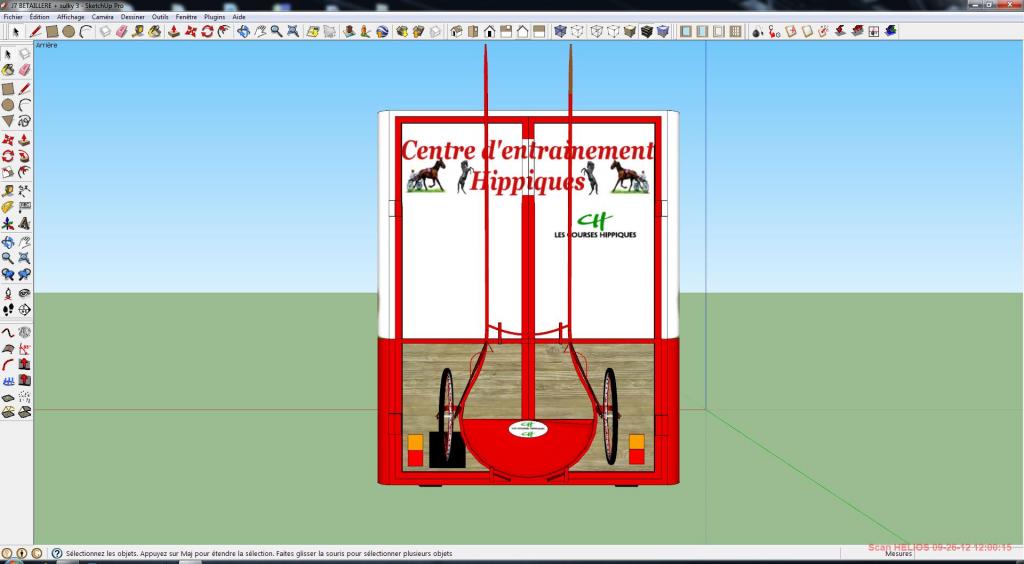Switch to the Front view house icon
This screenshot has height=564, width=1024.
tap(489, 31)
